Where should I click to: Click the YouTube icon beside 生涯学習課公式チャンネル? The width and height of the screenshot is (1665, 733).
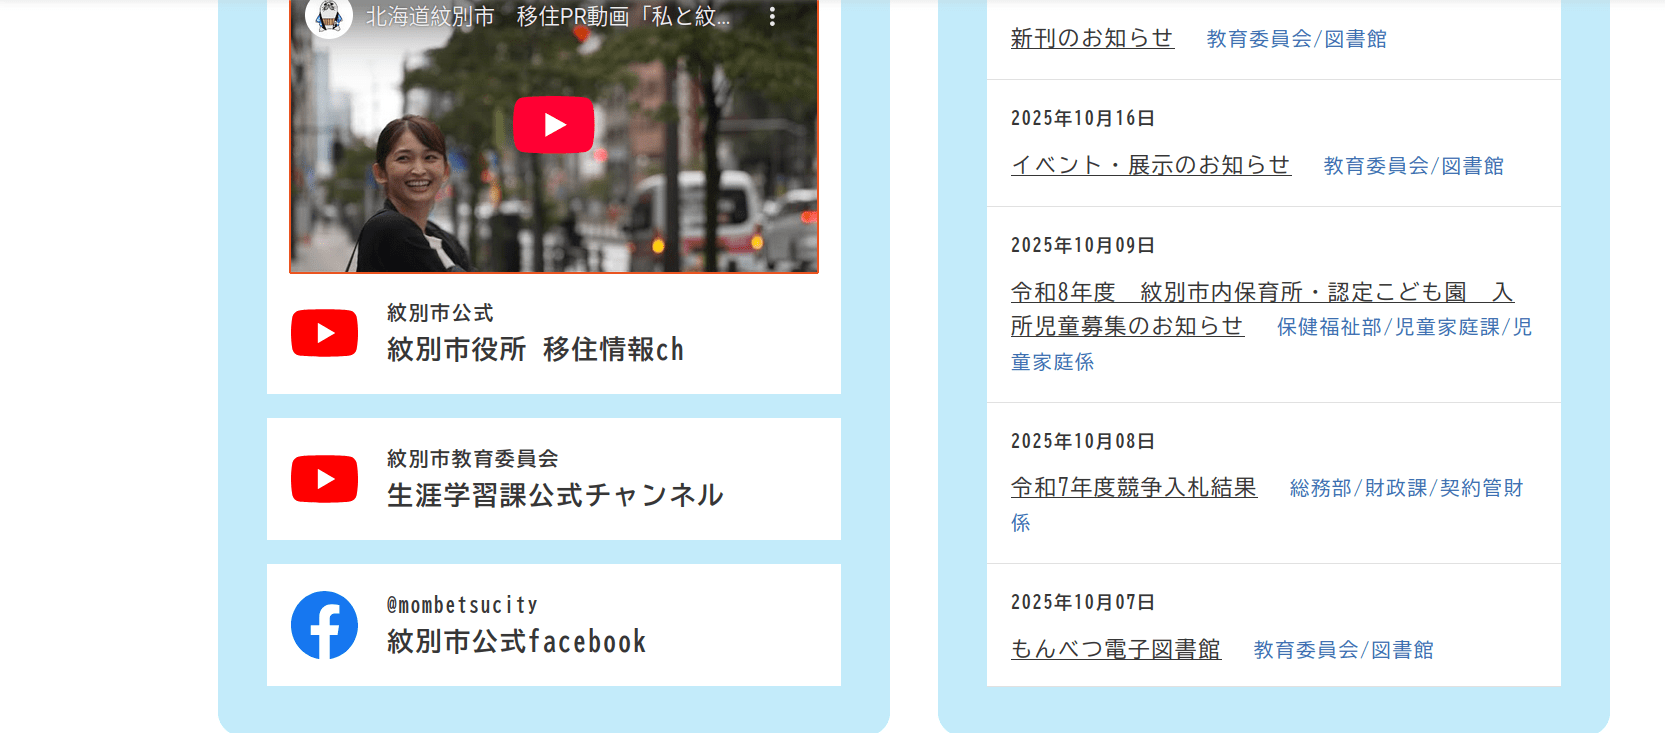coord(324,479)
